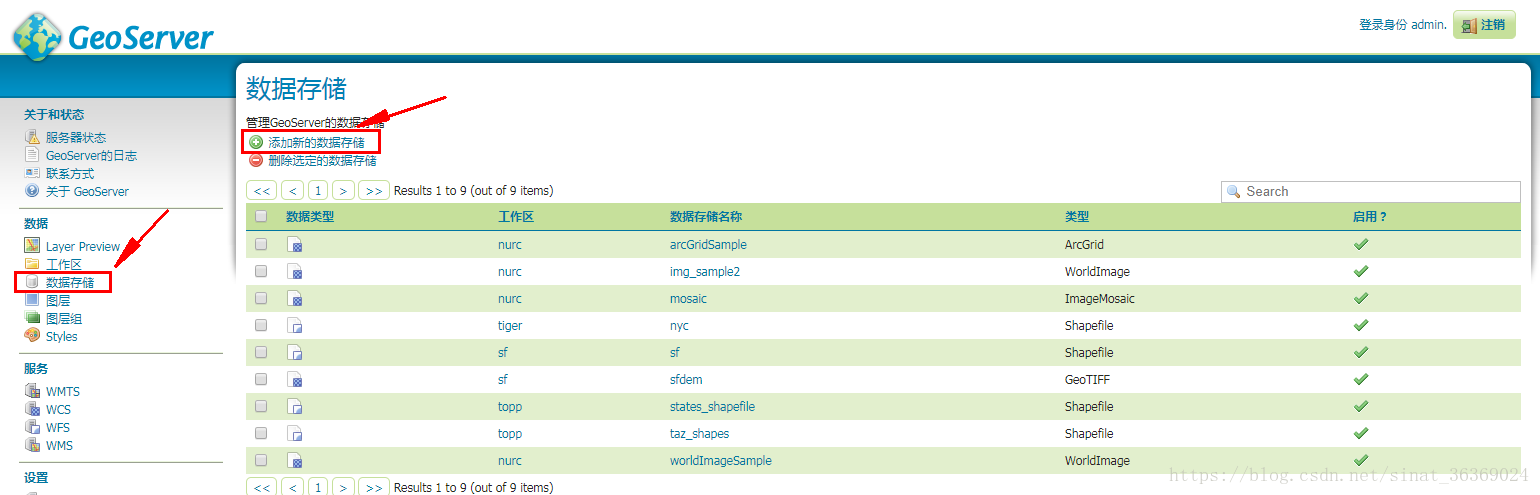The height and width of the screenshot is (495, 1540).
Task: Click the bottom previous page < button
Action: click(293, 487)
